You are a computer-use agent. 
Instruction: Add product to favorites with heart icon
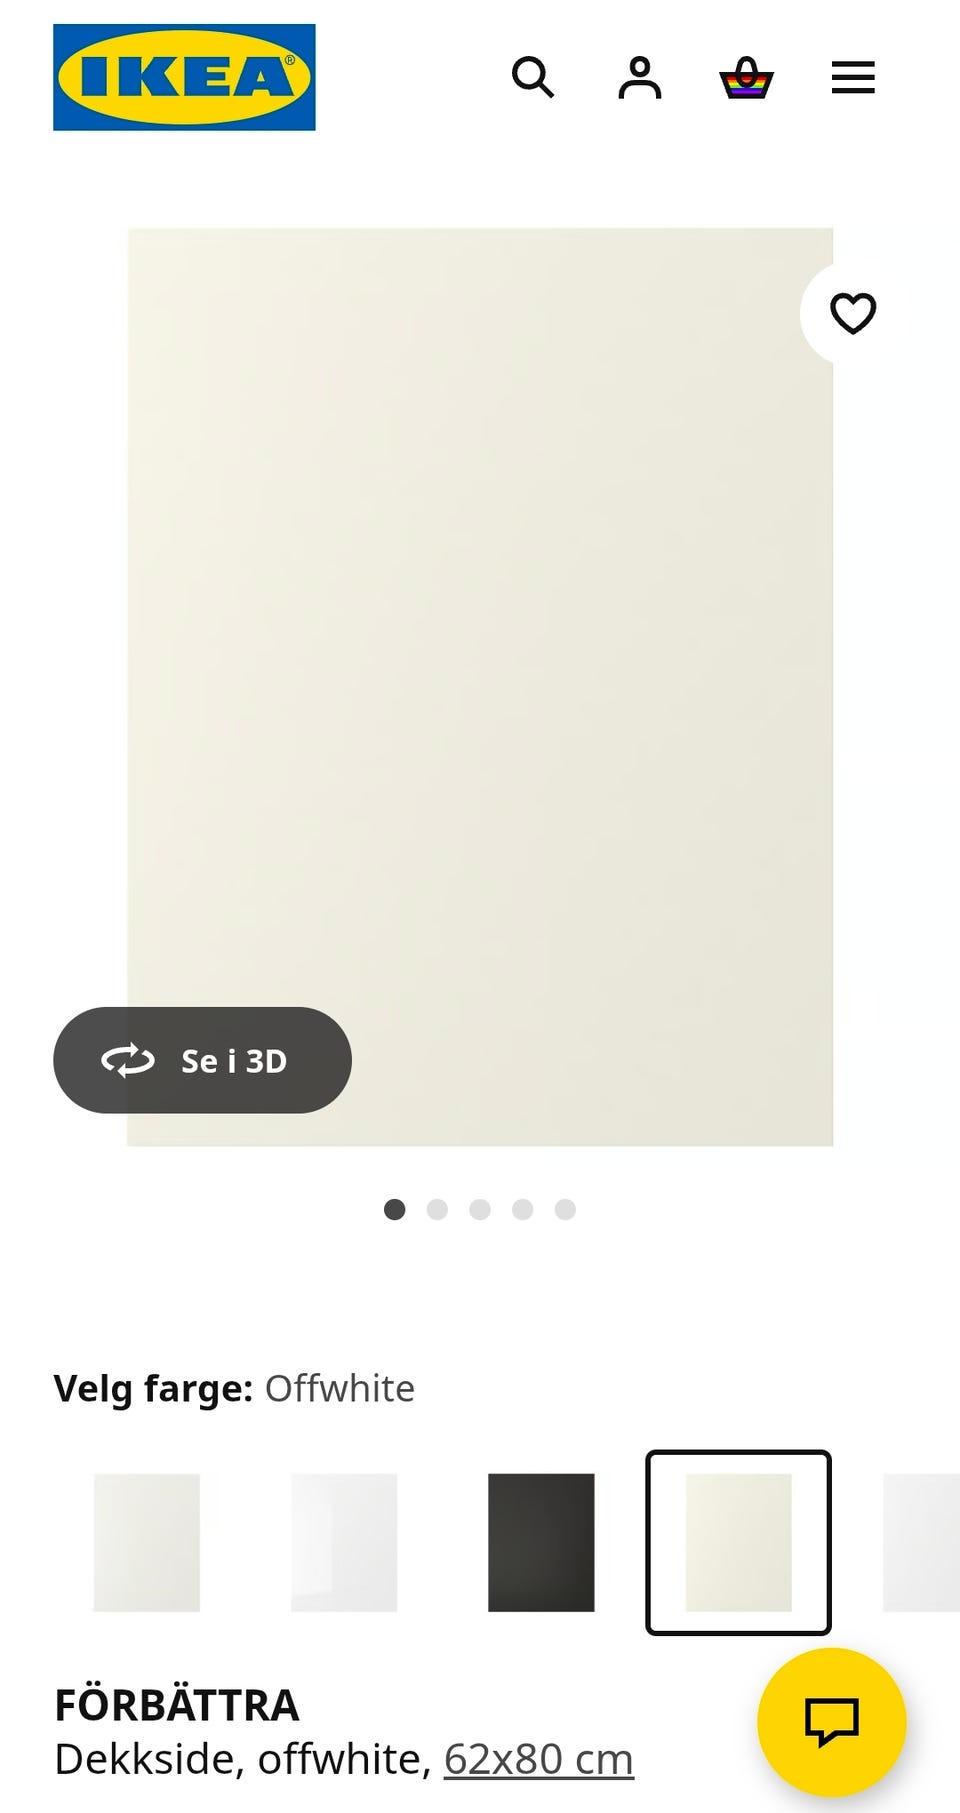coord(853,313)
